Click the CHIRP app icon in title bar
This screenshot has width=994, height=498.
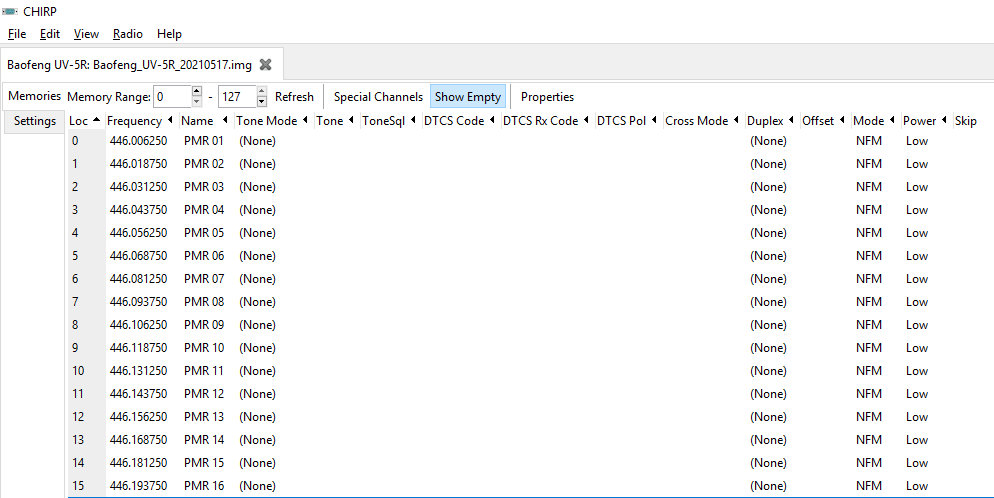click(10, 11)
